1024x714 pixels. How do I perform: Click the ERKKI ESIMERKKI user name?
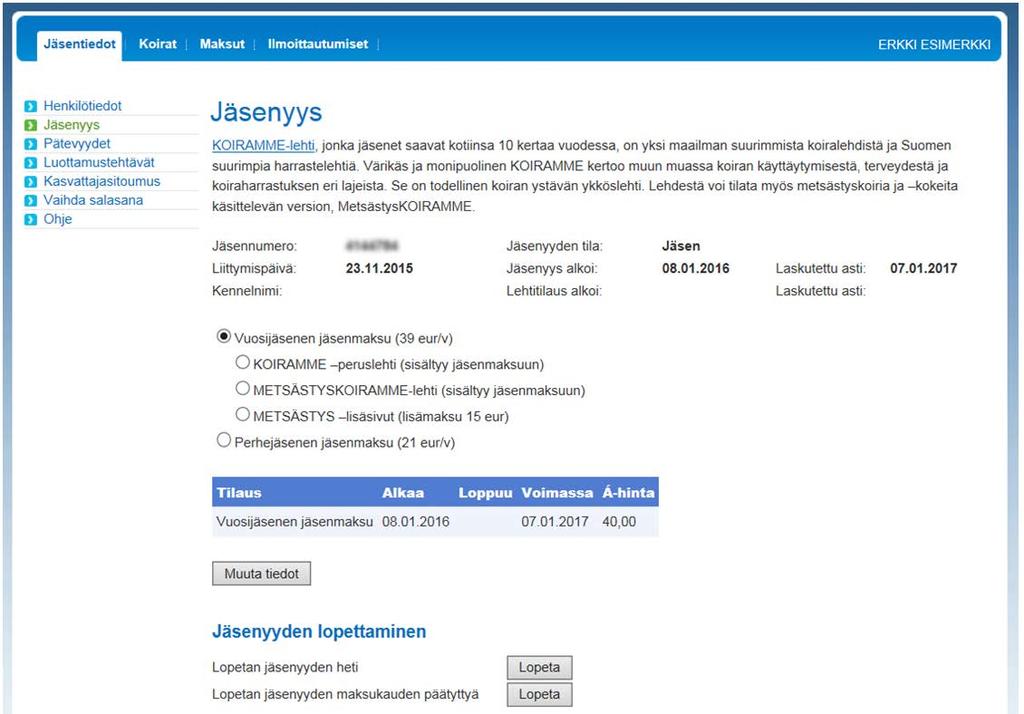(934, 44)
